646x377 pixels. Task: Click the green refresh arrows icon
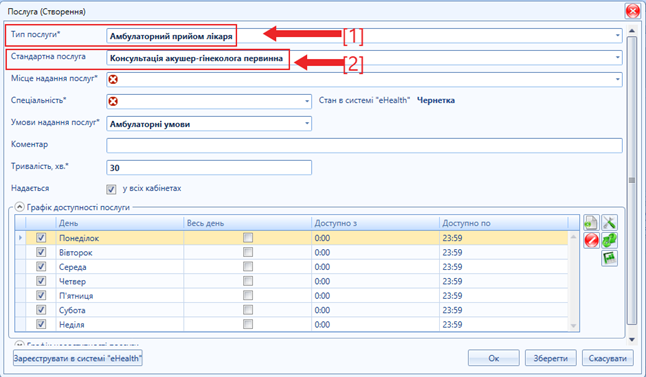pyautogui.click(x=609, y=240)
